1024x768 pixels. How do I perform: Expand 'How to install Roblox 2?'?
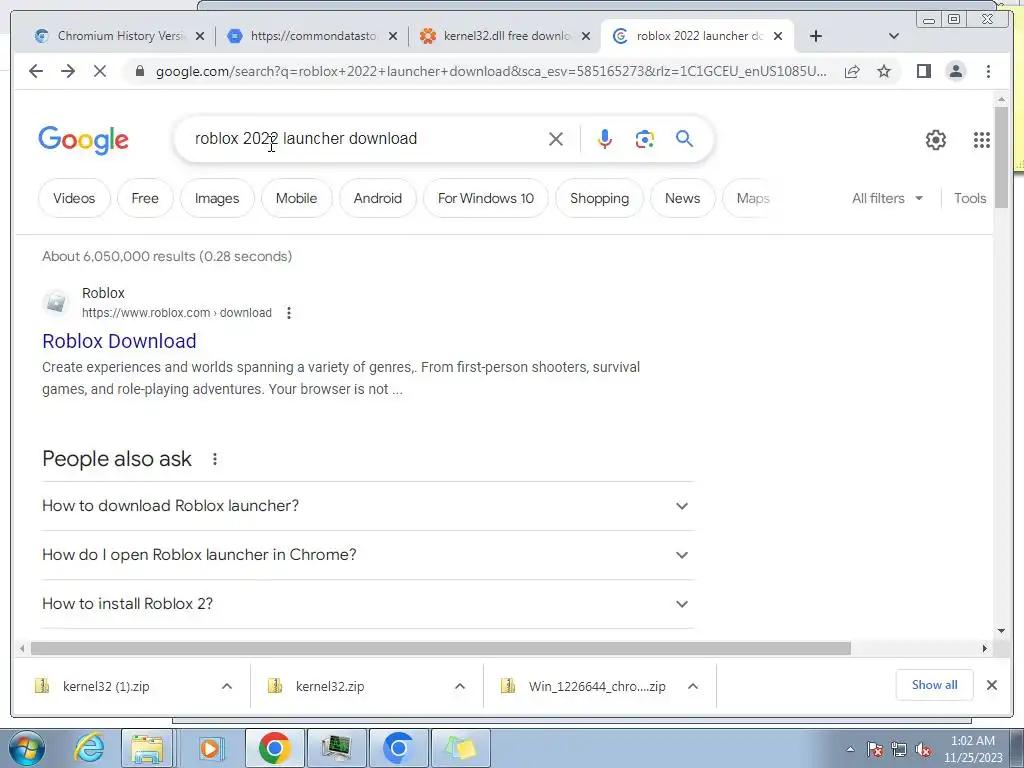[x=367, y=604]
